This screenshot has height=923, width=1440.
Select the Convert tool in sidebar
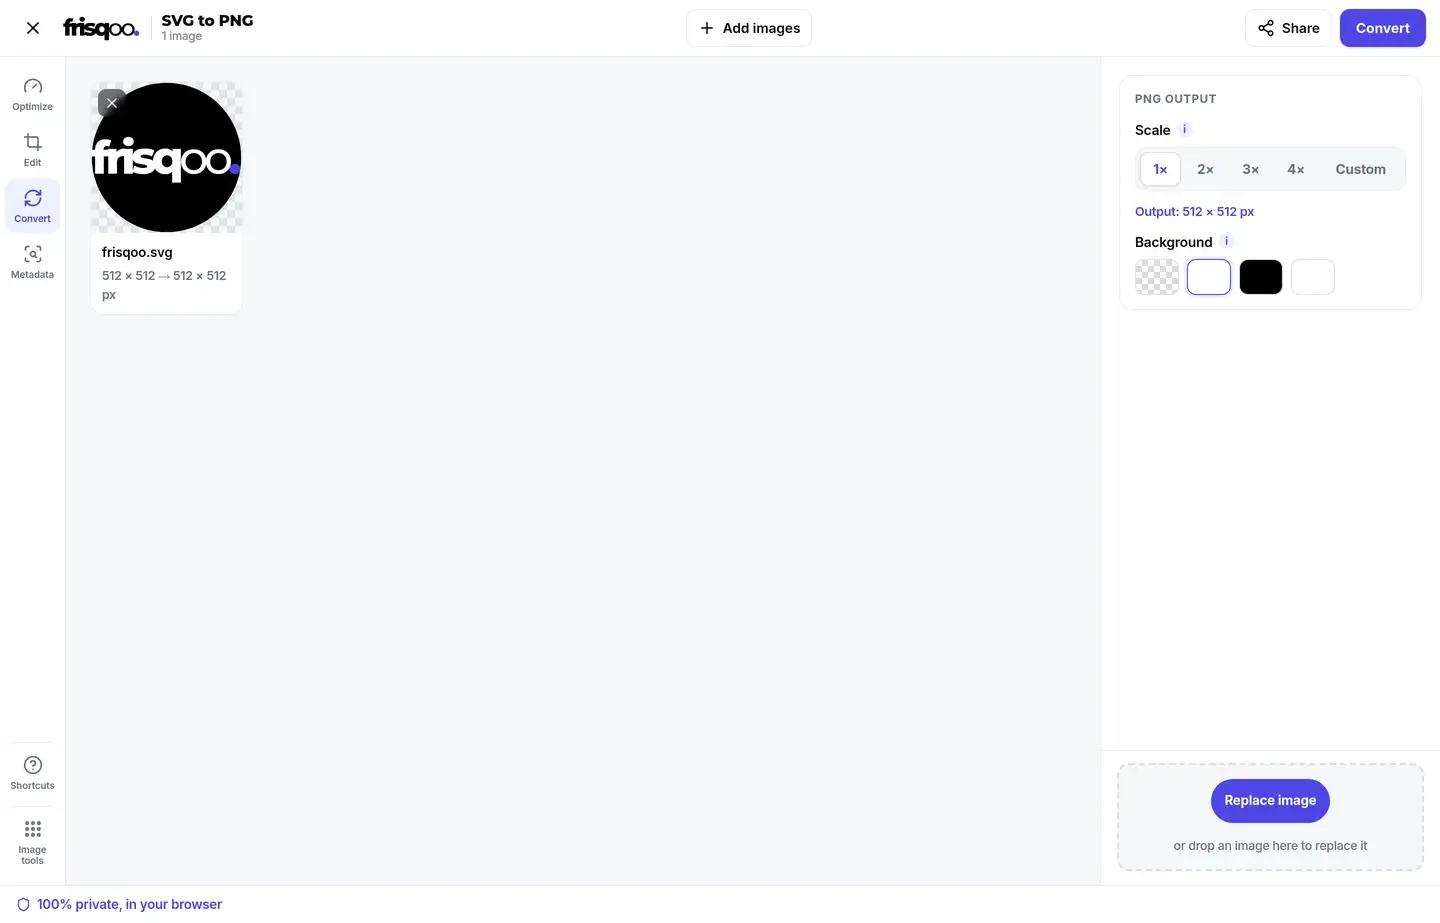pyautogui.click(x=33, y=206)
